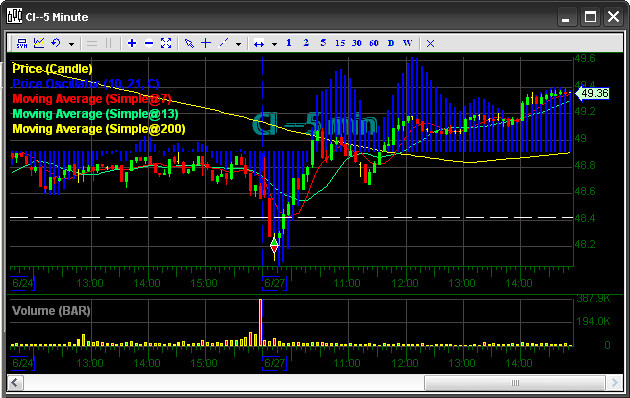Expand the drawing tools dropdown arrow

click(x=238, y=44)
